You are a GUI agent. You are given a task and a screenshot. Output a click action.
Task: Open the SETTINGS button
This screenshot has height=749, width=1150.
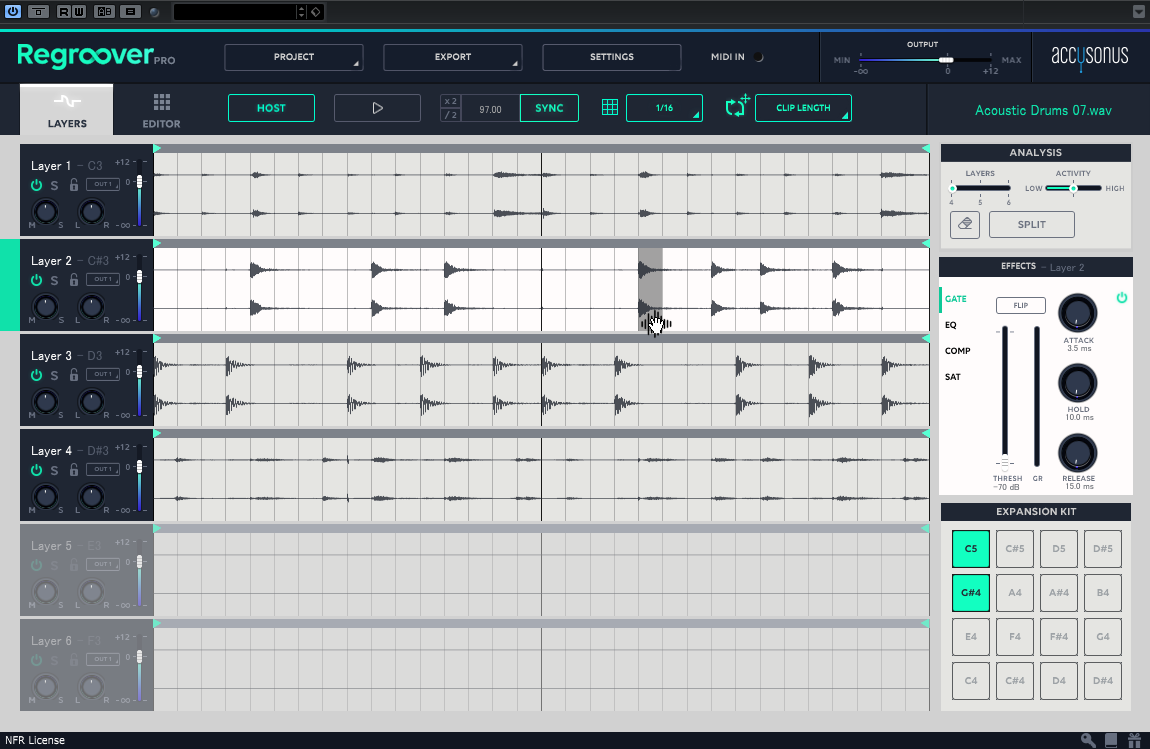click(612, 57)
